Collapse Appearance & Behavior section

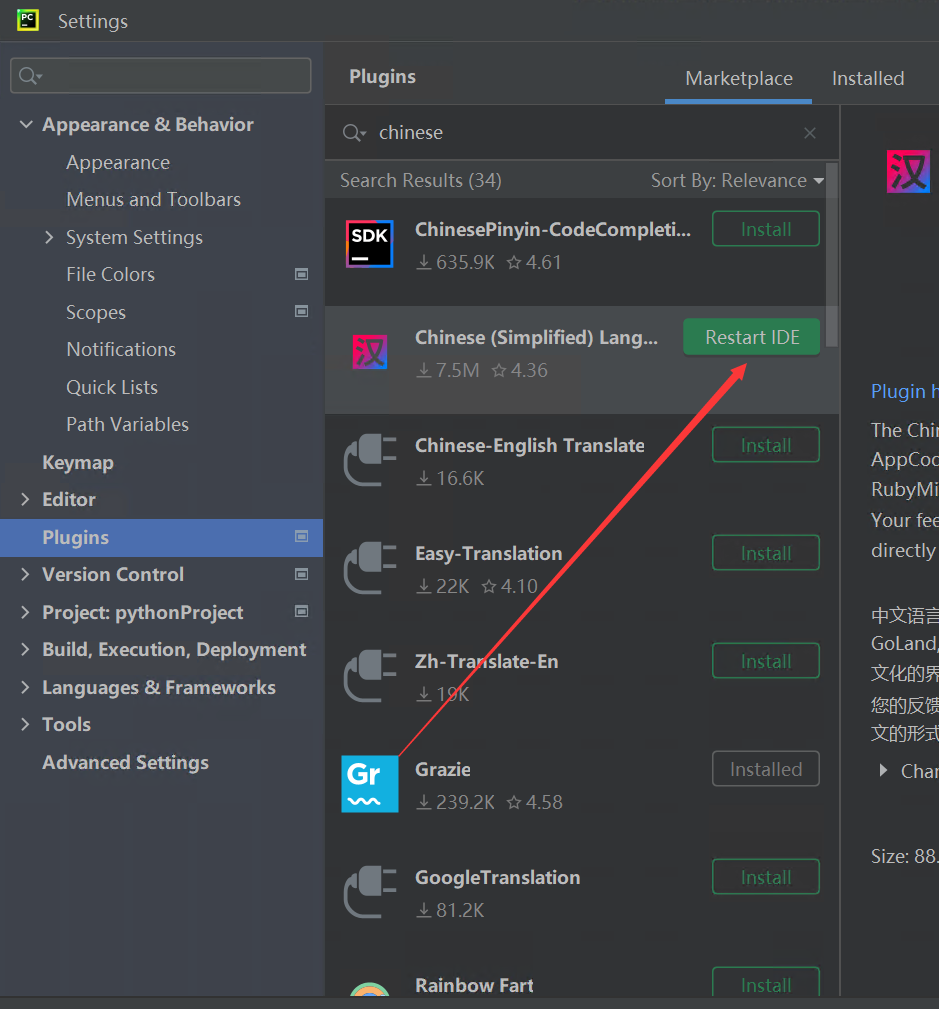[x=26, y=124]
